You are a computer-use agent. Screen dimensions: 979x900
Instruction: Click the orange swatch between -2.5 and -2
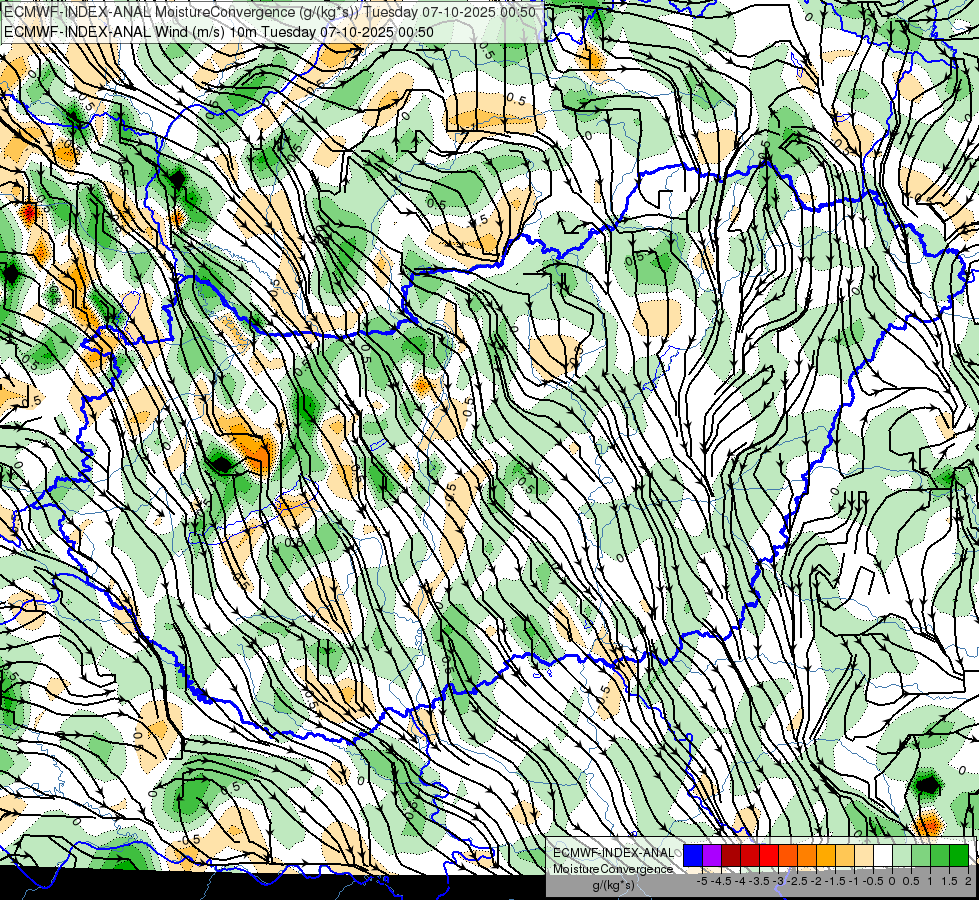pos(807,855)
